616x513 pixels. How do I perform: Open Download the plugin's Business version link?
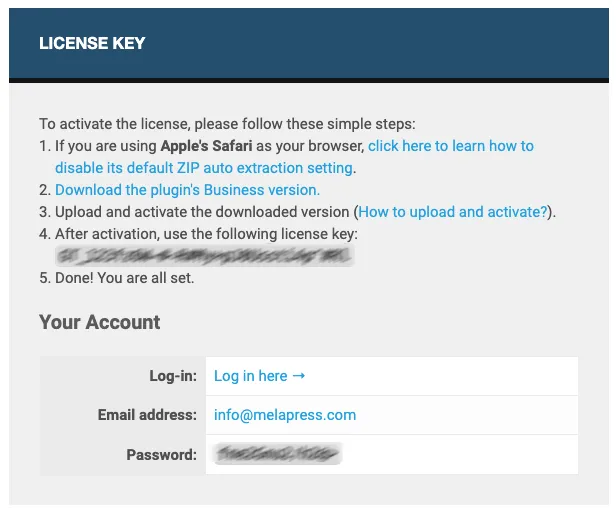[x=187, y=190]
